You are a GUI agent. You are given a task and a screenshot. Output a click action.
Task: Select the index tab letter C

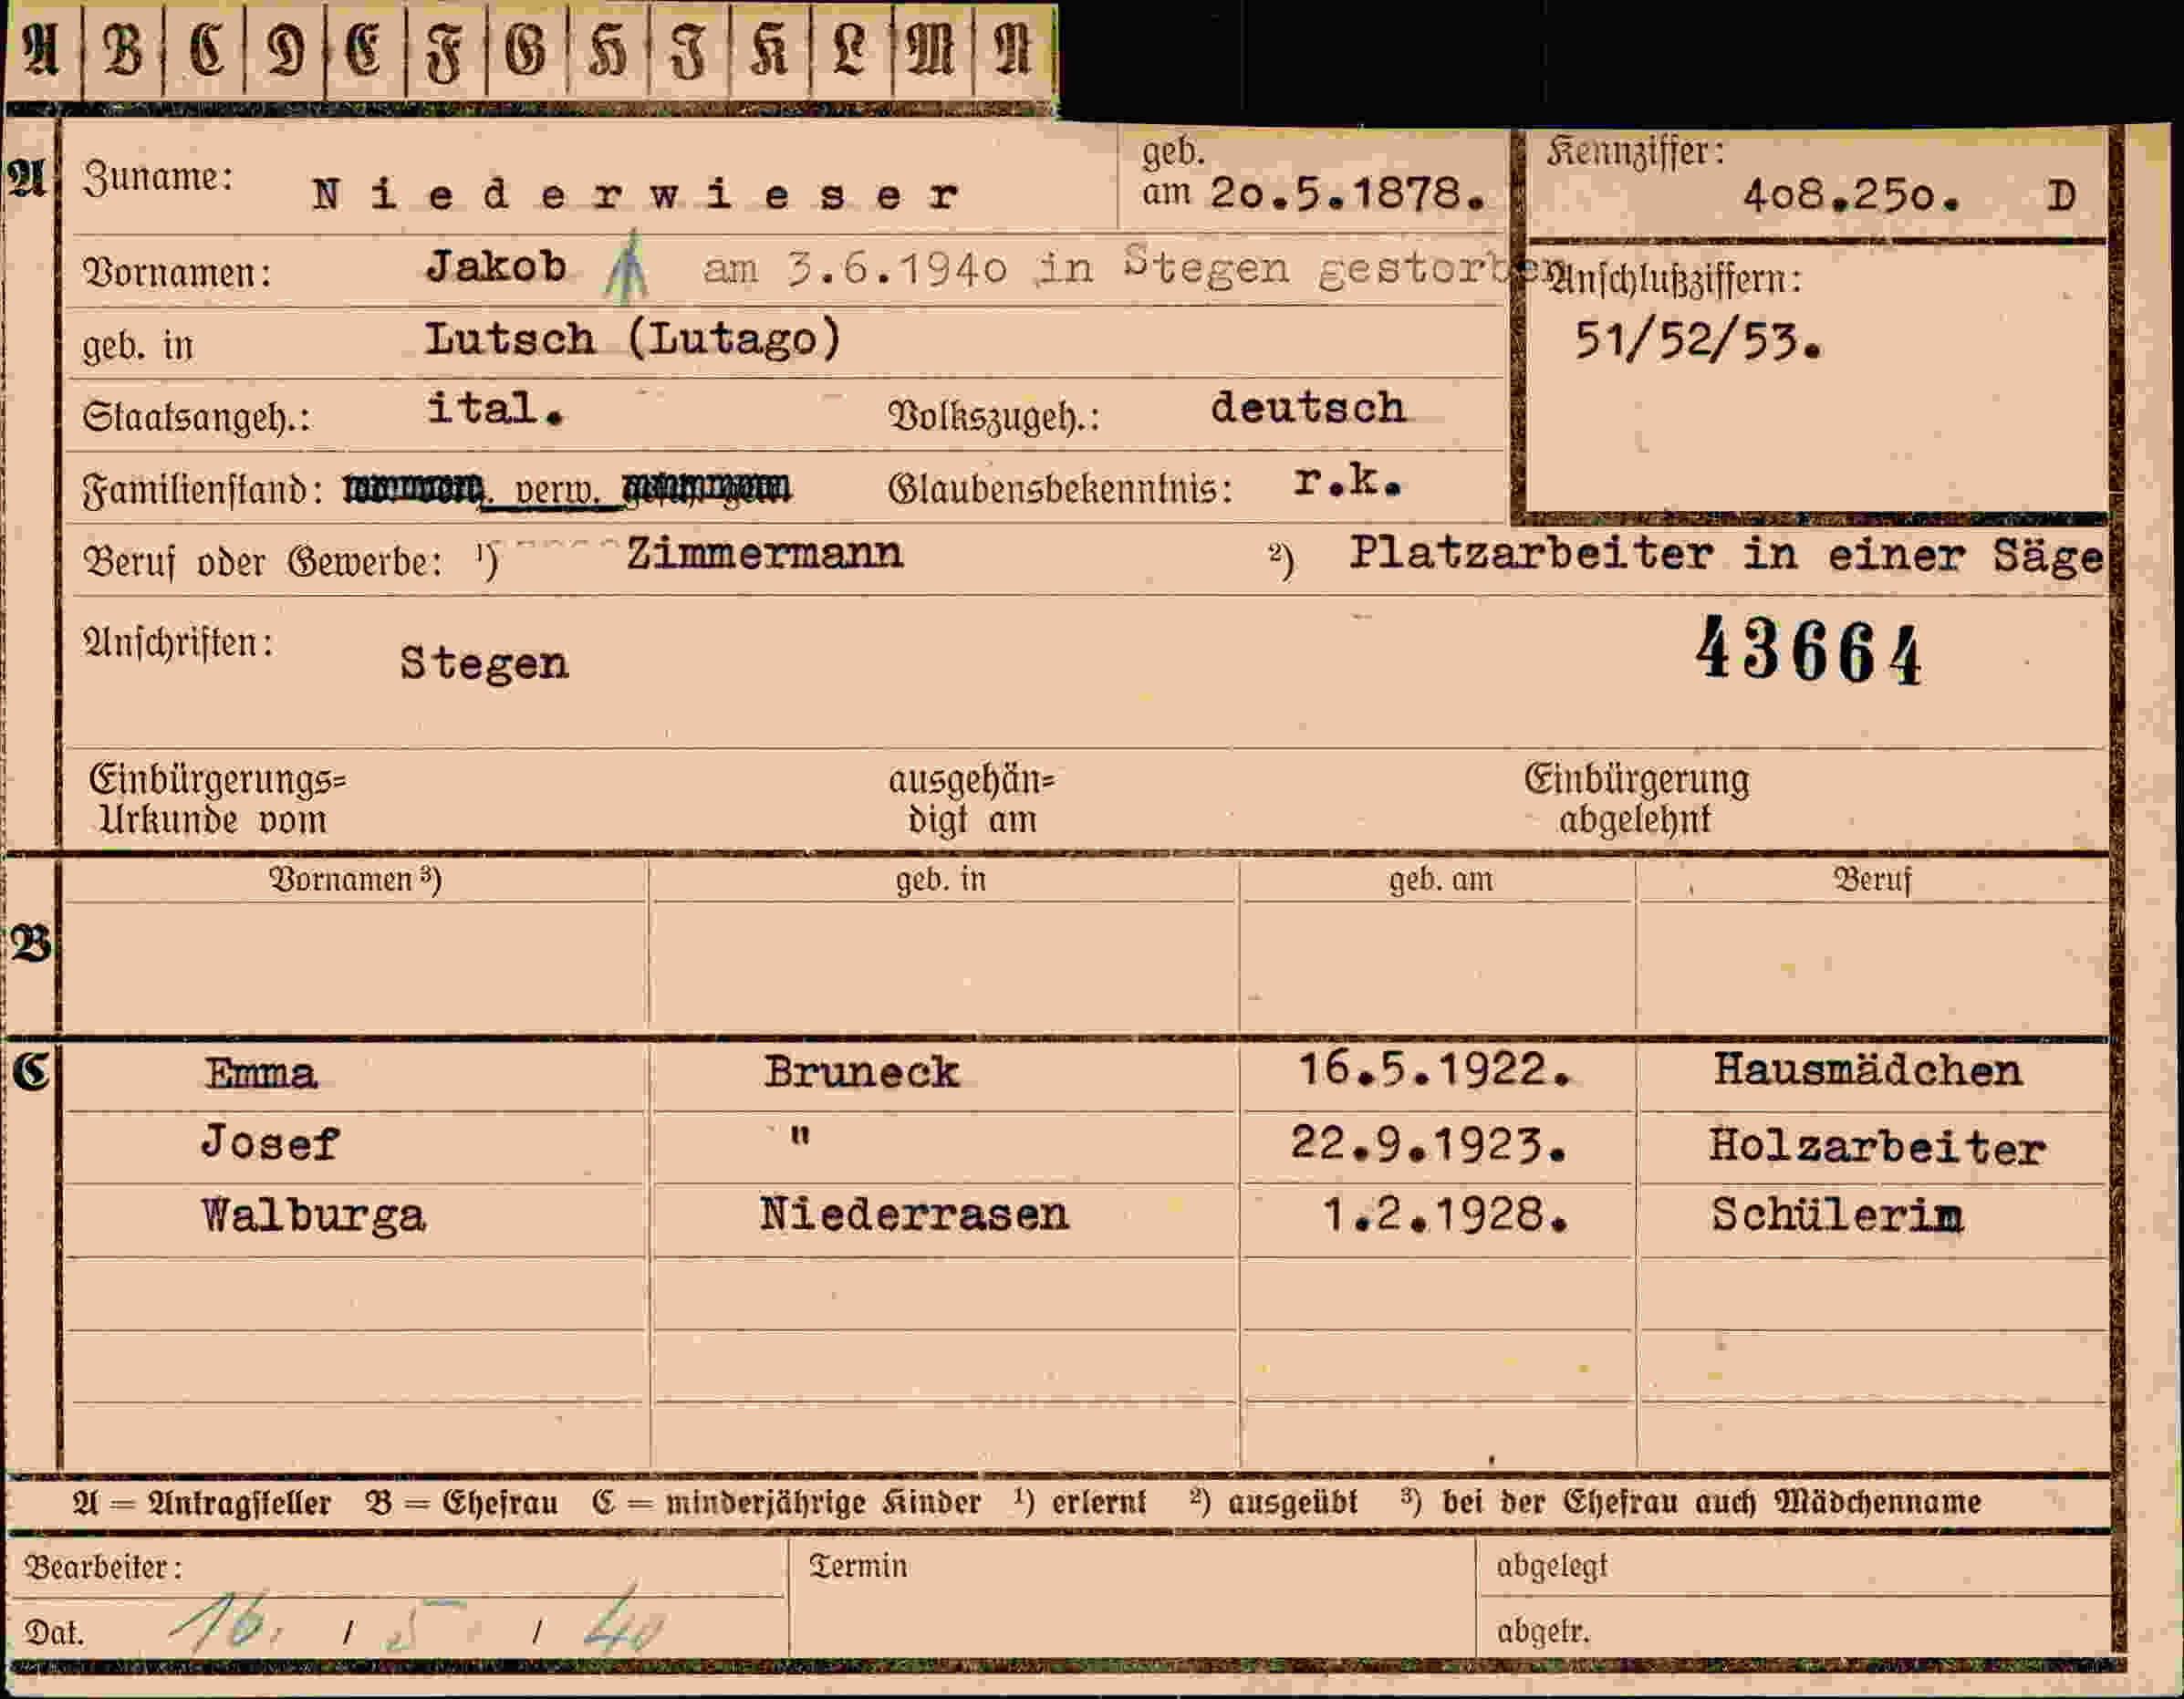click(x=205, y=50)
